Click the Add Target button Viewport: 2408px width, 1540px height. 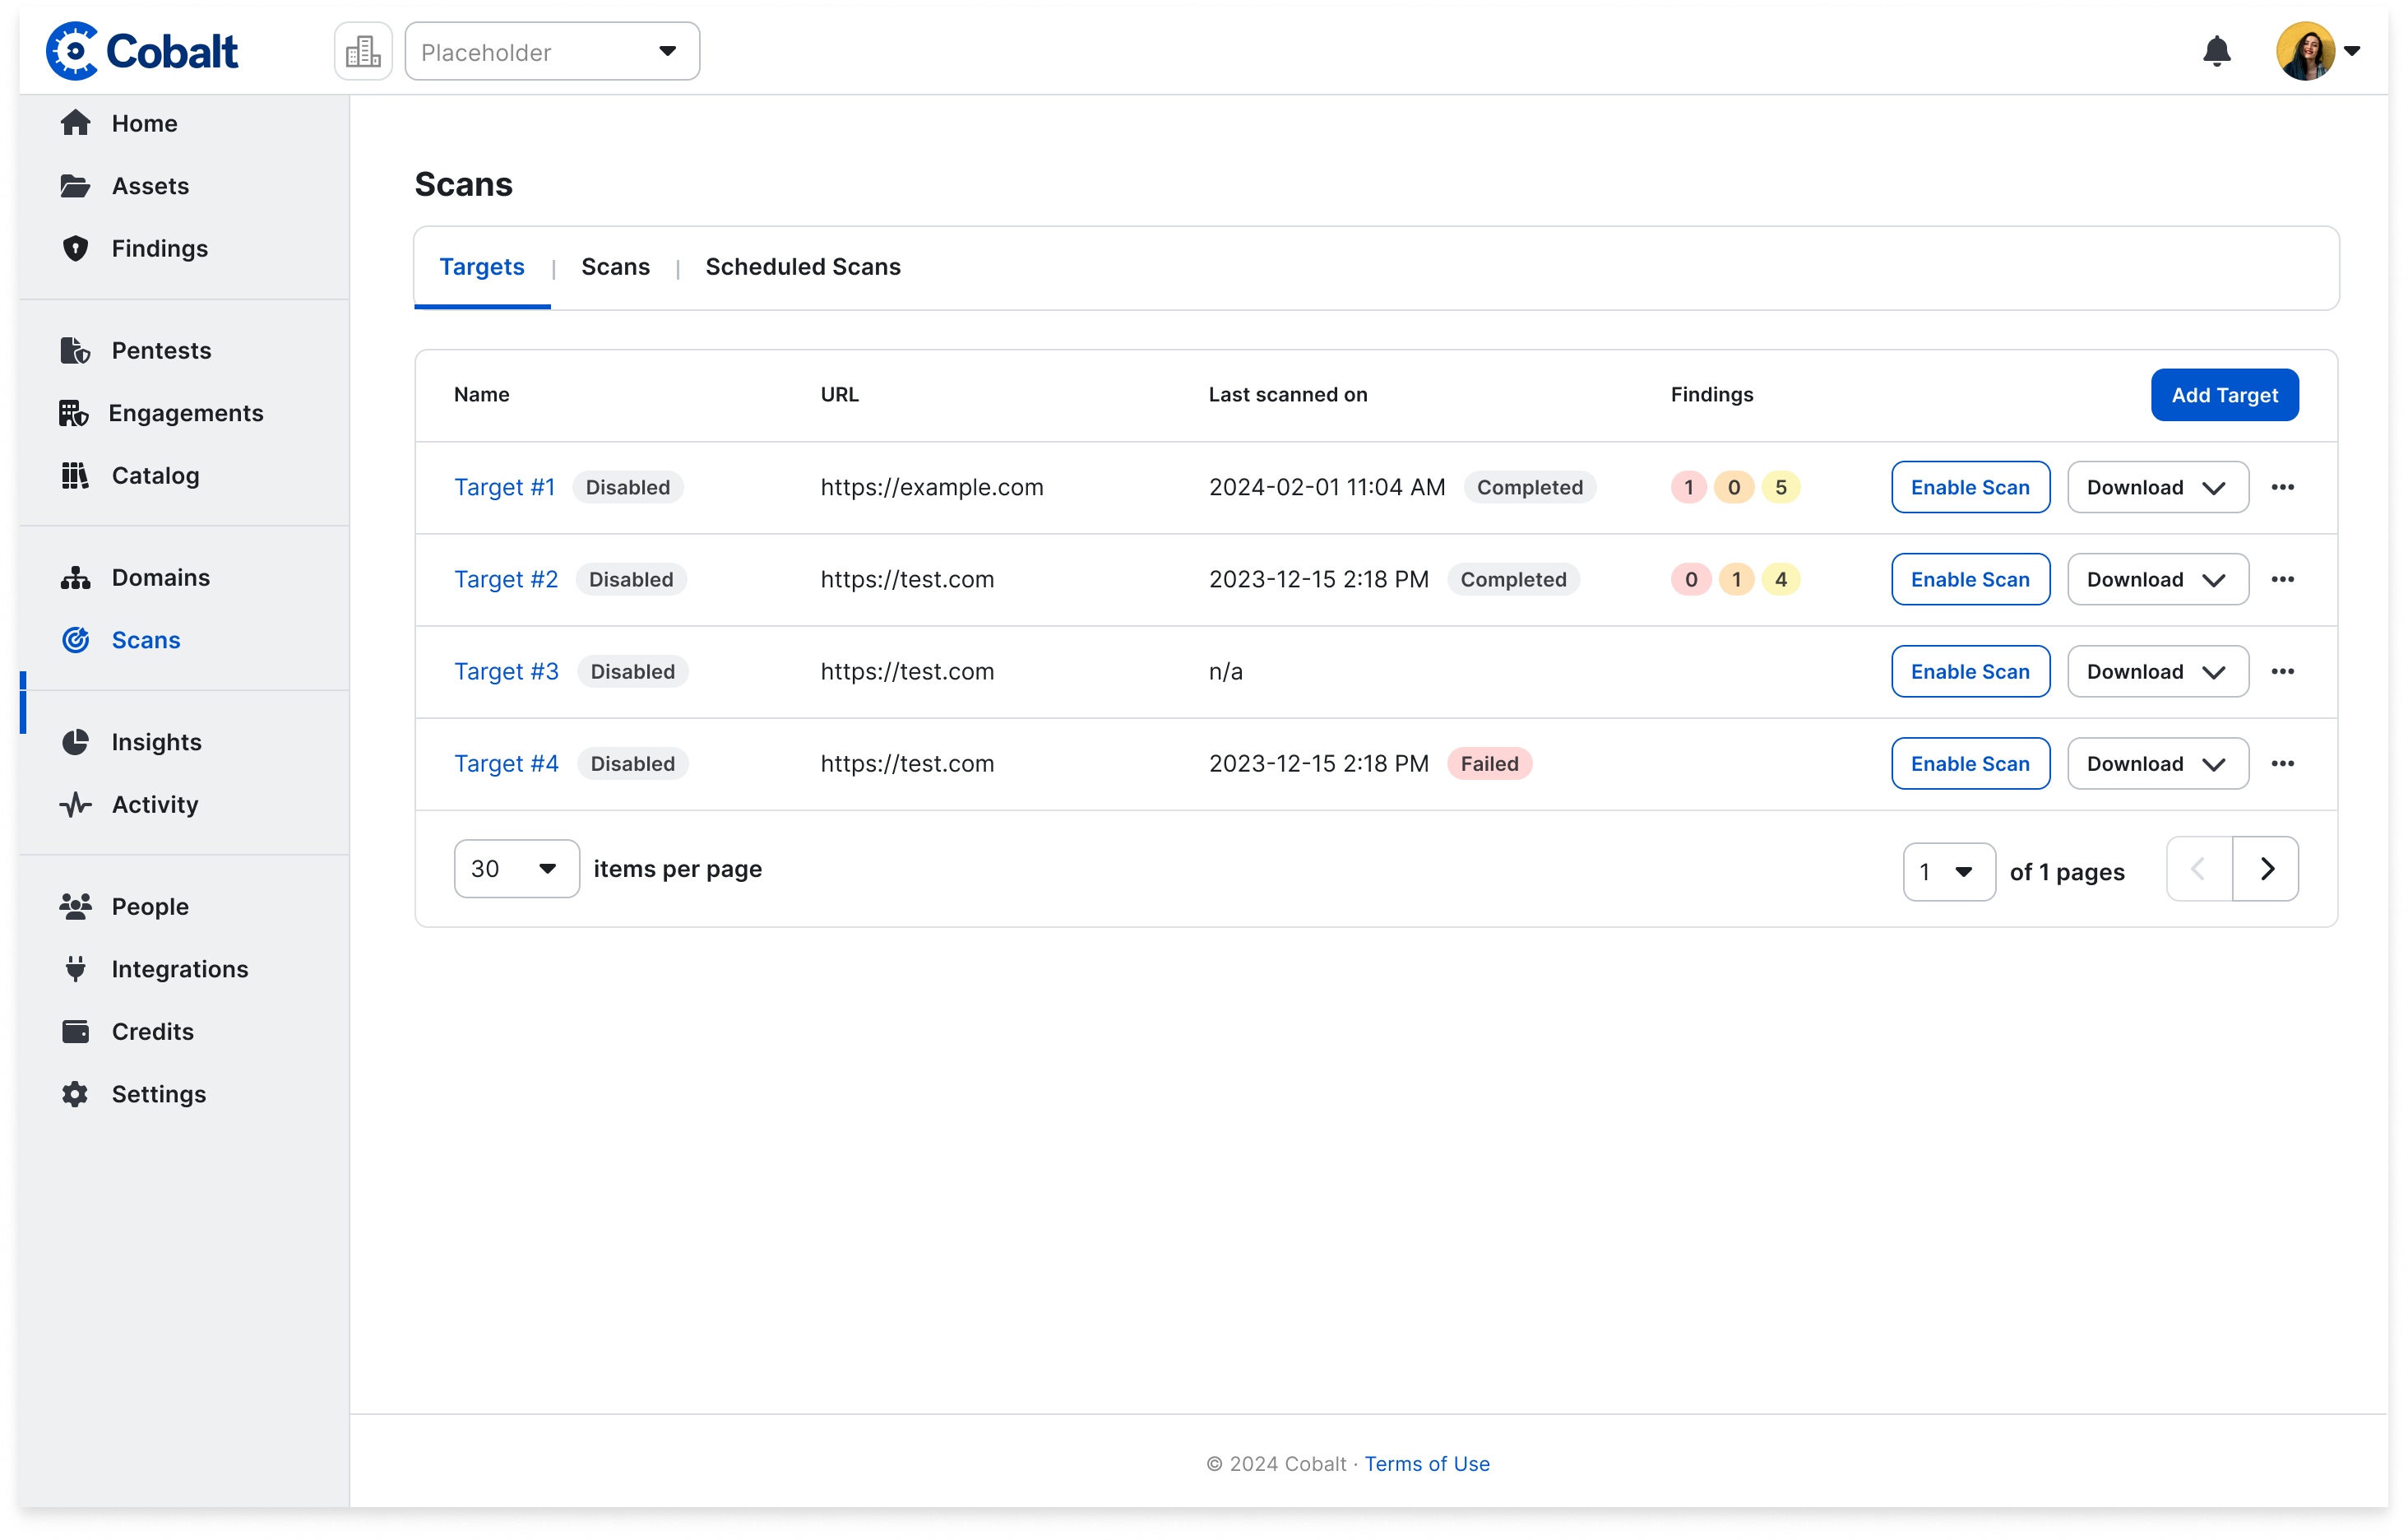tap(2224, 395)
